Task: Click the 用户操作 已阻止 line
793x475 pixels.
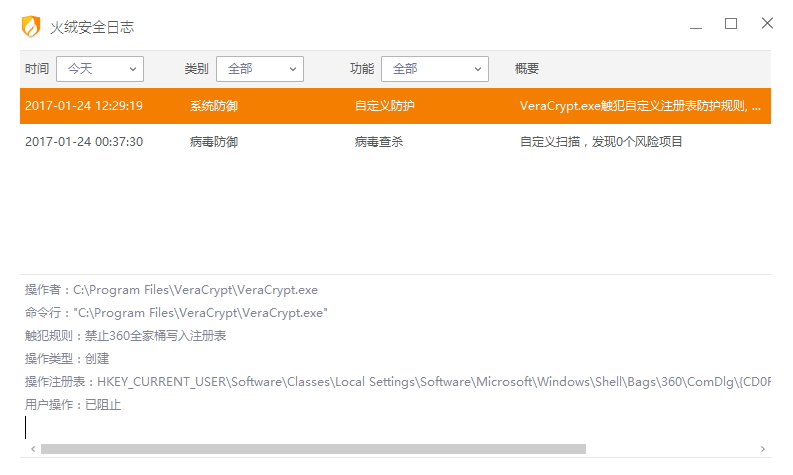Action: [x=73, y=405]
